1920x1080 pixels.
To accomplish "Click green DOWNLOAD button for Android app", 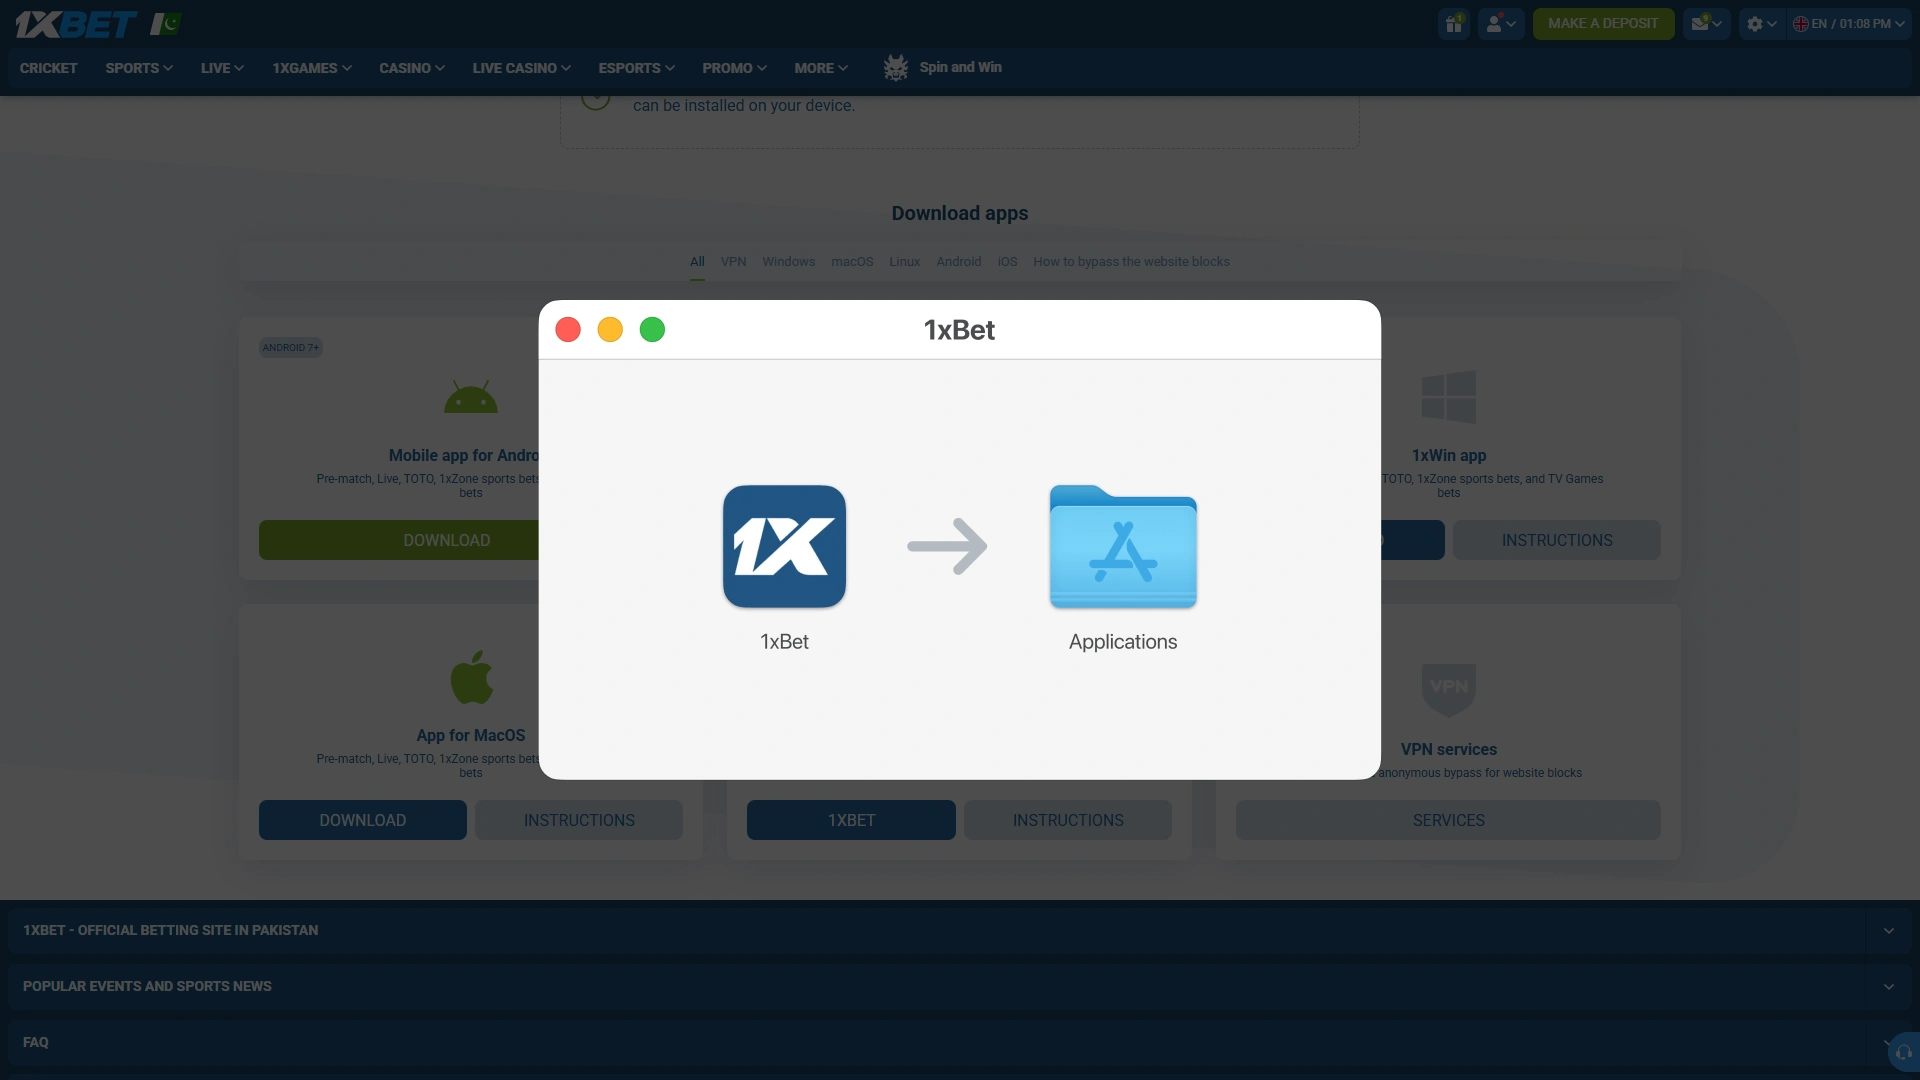I will pyautogui.click(x=400, y=540).
